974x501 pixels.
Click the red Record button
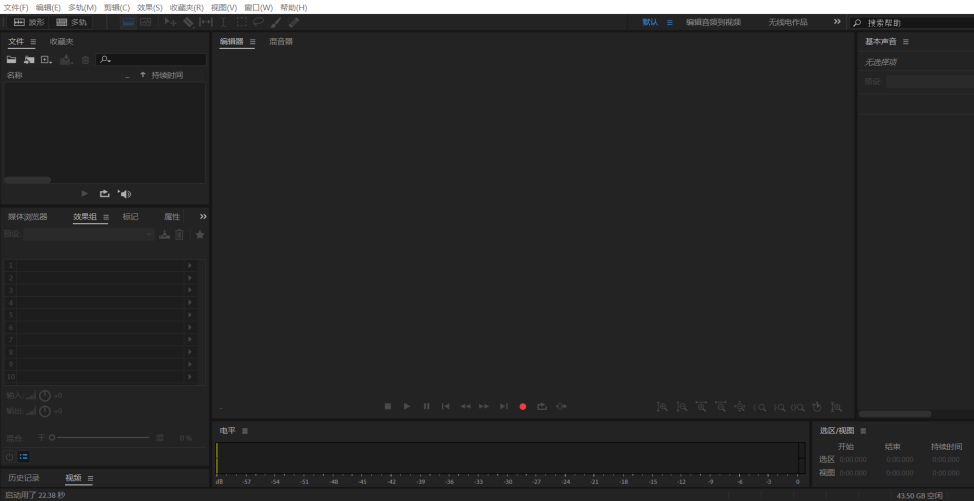523,407
